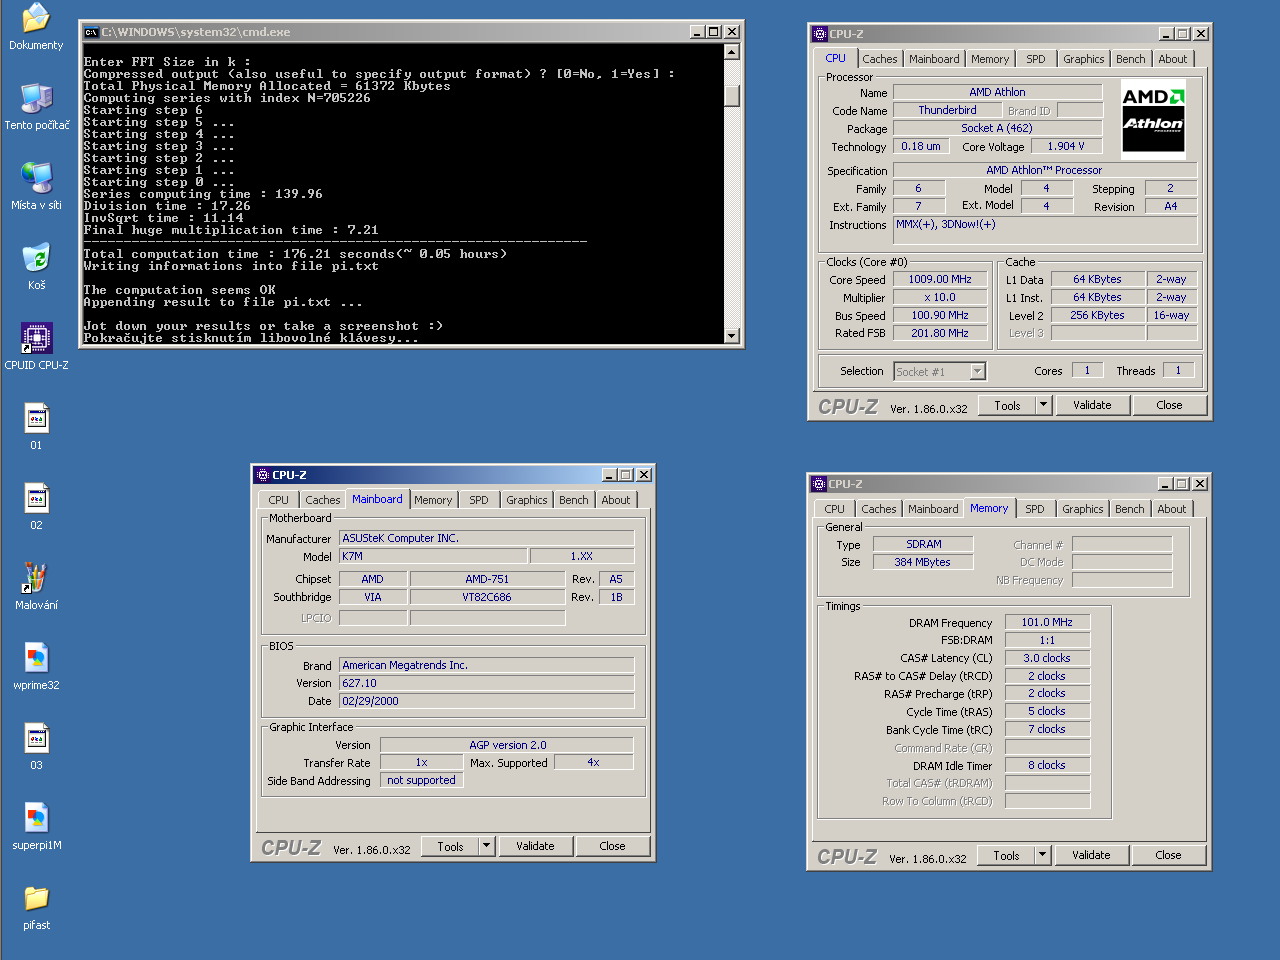Click the cmd window scrollbar thumb
This screenshot has width=1280, height=960.
pos(732,96)
